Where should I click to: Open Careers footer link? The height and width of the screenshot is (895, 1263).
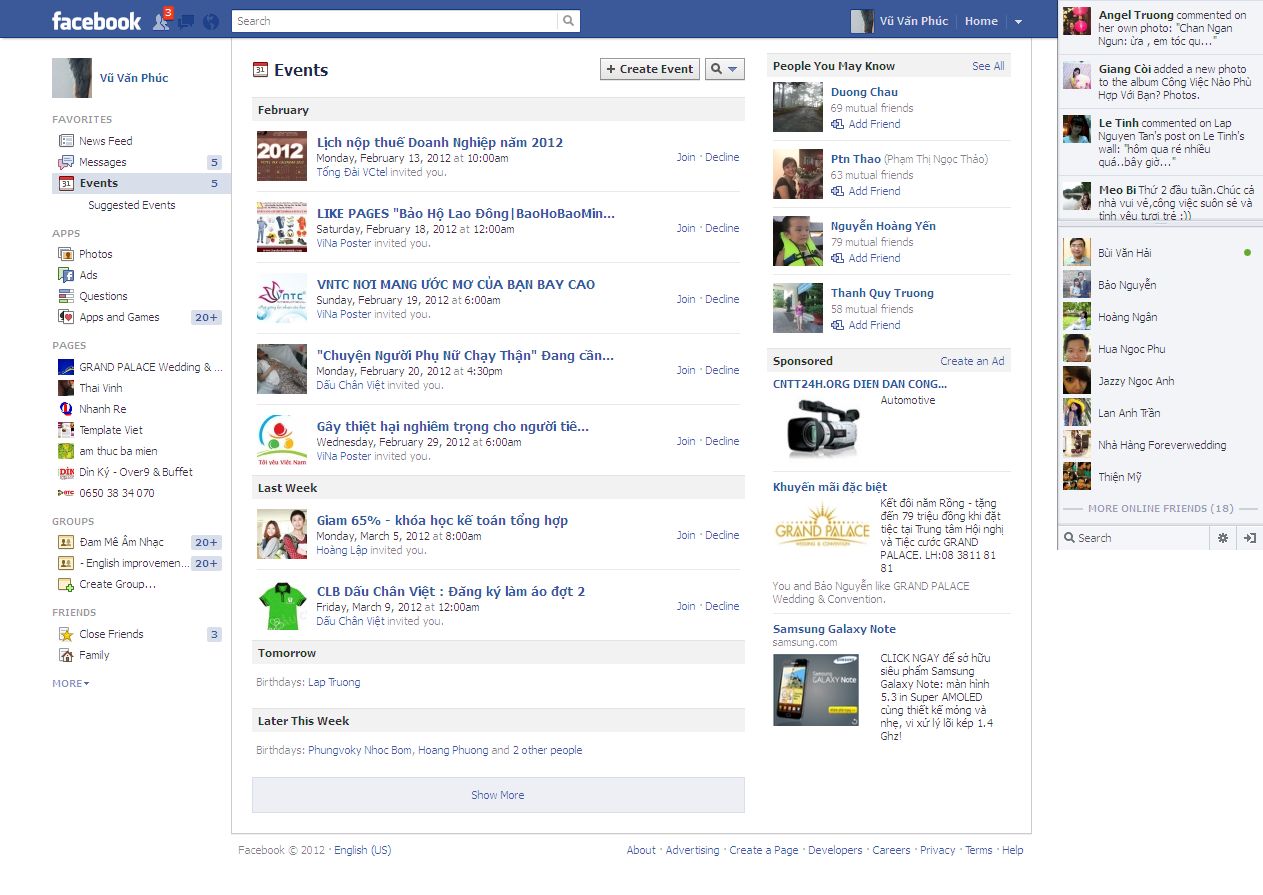[x=891, y=850]
